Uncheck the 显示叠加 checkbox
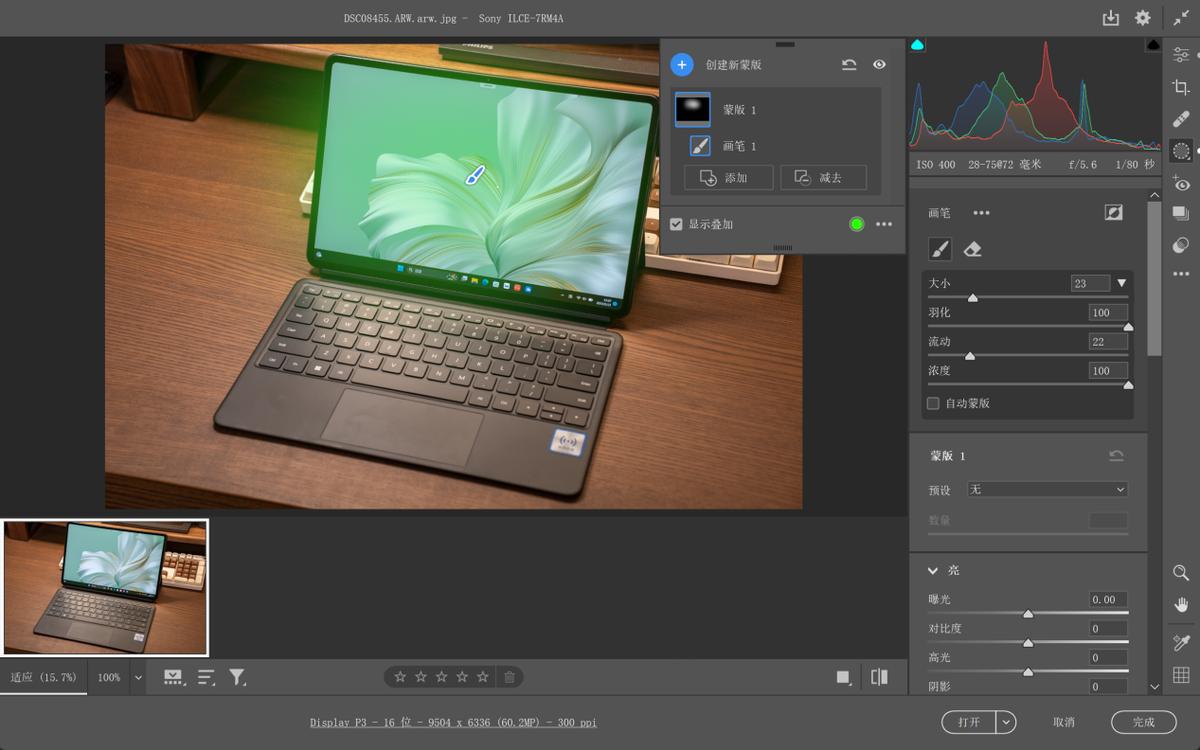Screen dimensions: 1200x750 tap(677, 224)
